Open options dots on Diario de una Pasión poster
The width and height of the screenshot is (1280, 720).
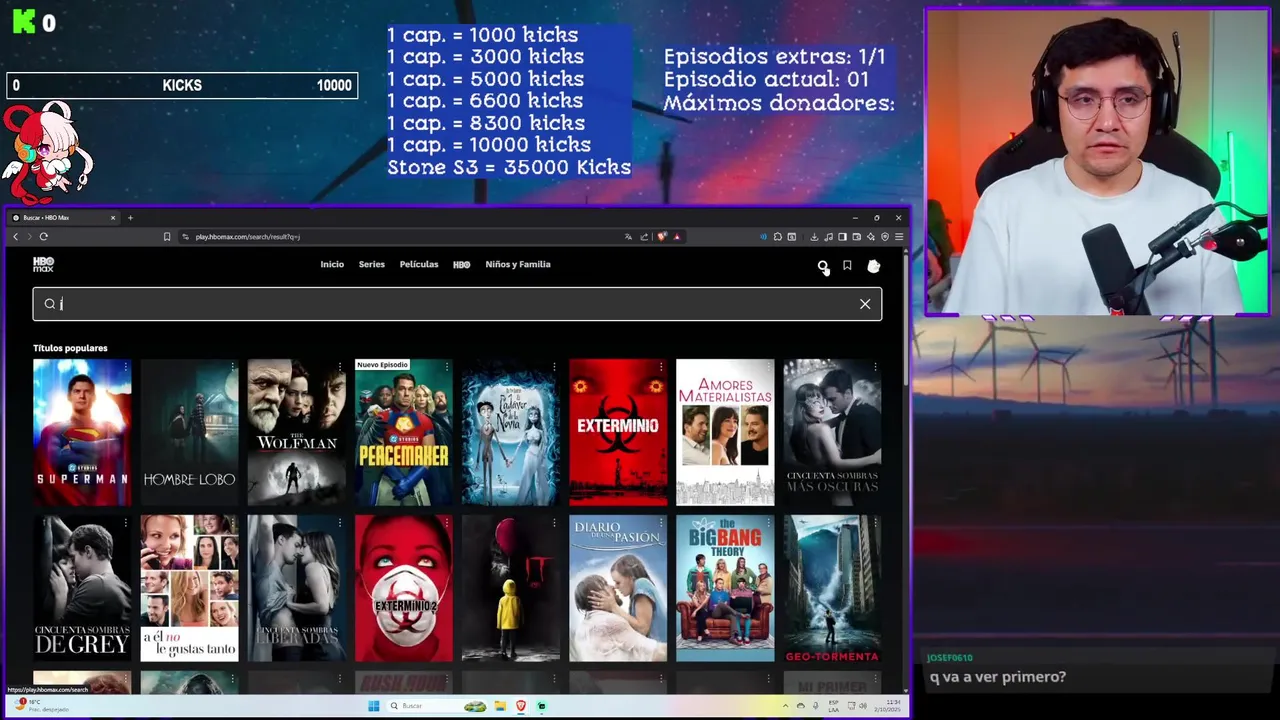pyautogui.click(x=661, y=523)
